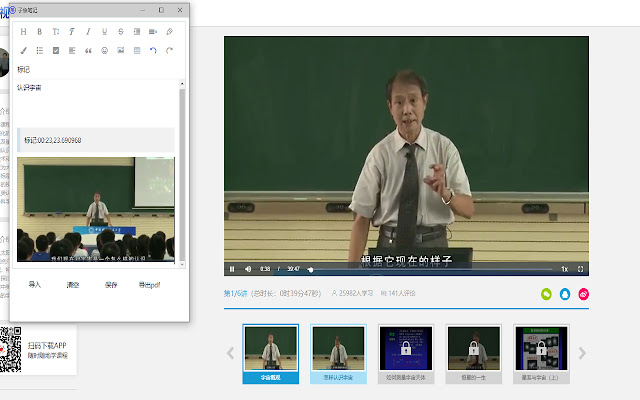Insert a bulleted list
Viewport: 640px width, 400px height.
[x=40, y=50]
